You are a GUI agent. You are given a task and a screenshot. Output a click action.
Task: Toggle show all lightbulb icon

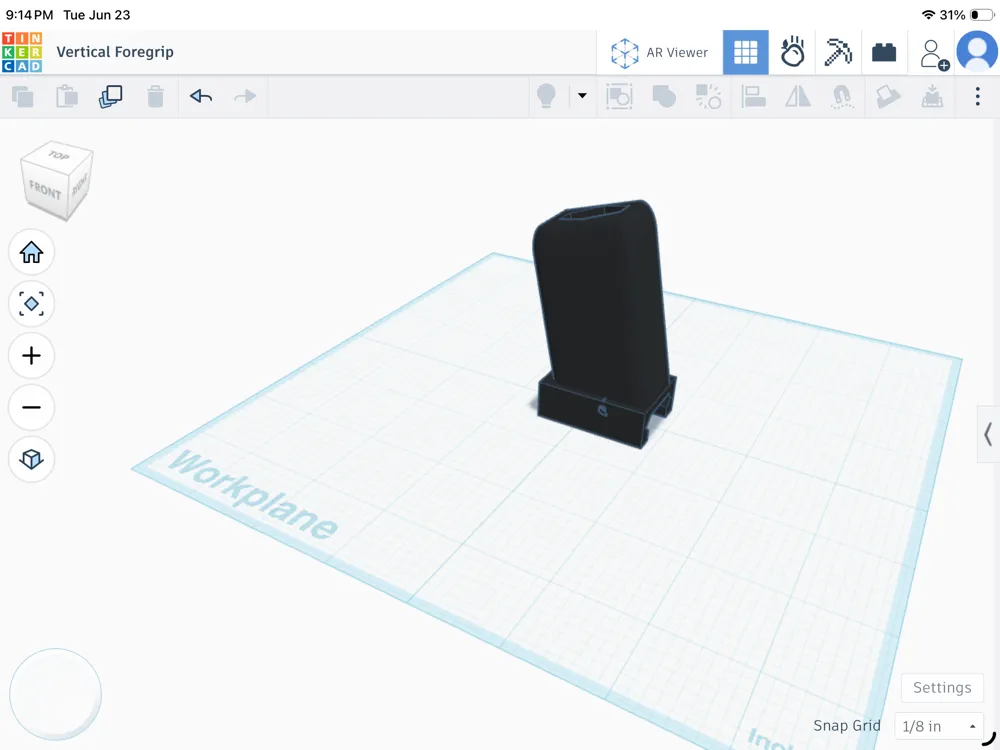tap(547, 96)
